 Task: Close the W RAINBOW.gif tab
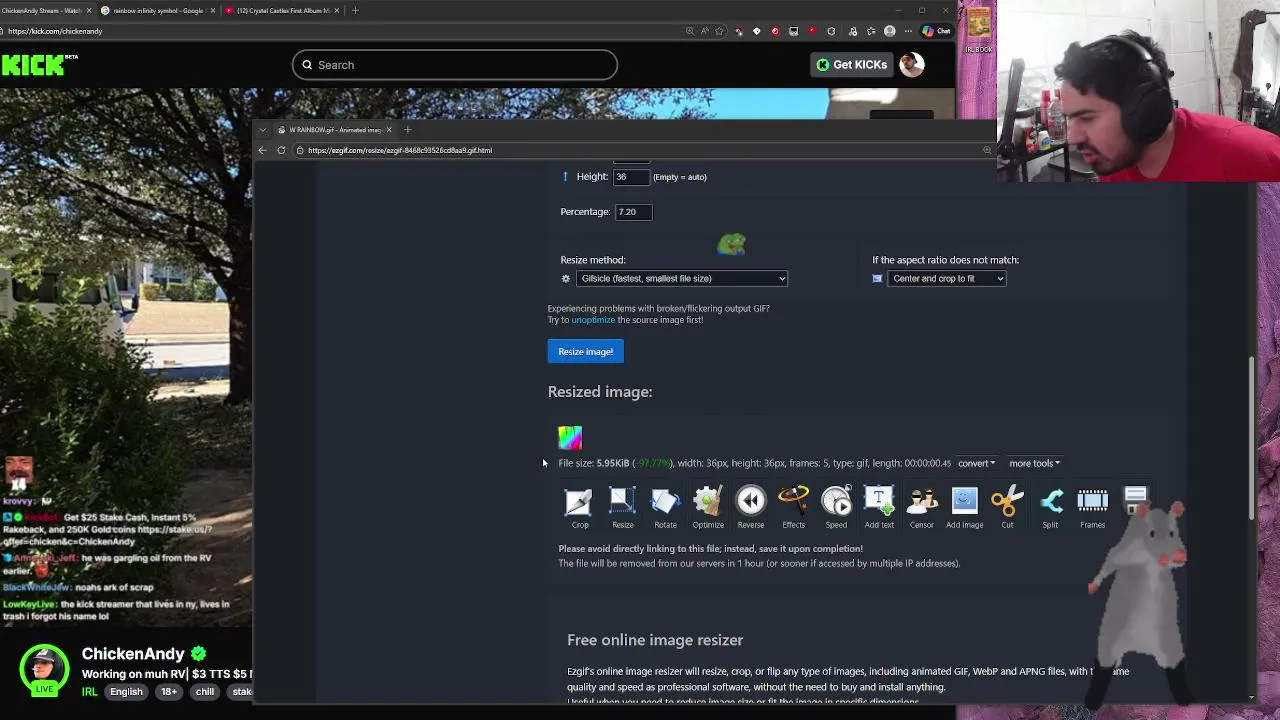pyautogui.click(x=389, y=130)
